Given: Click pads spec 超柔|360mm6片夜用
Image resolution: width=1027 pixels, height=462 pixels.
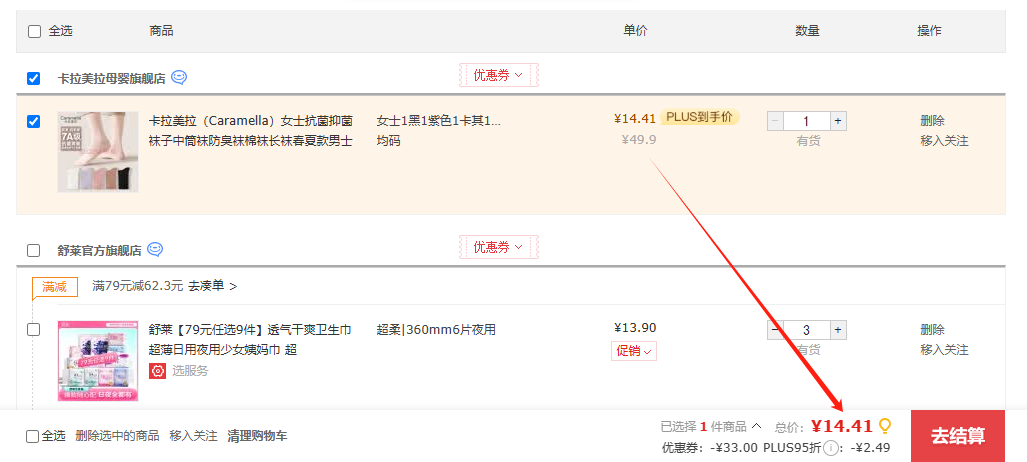Looking at the screenshot, I should pyautogui.click(x=436, y=330).
